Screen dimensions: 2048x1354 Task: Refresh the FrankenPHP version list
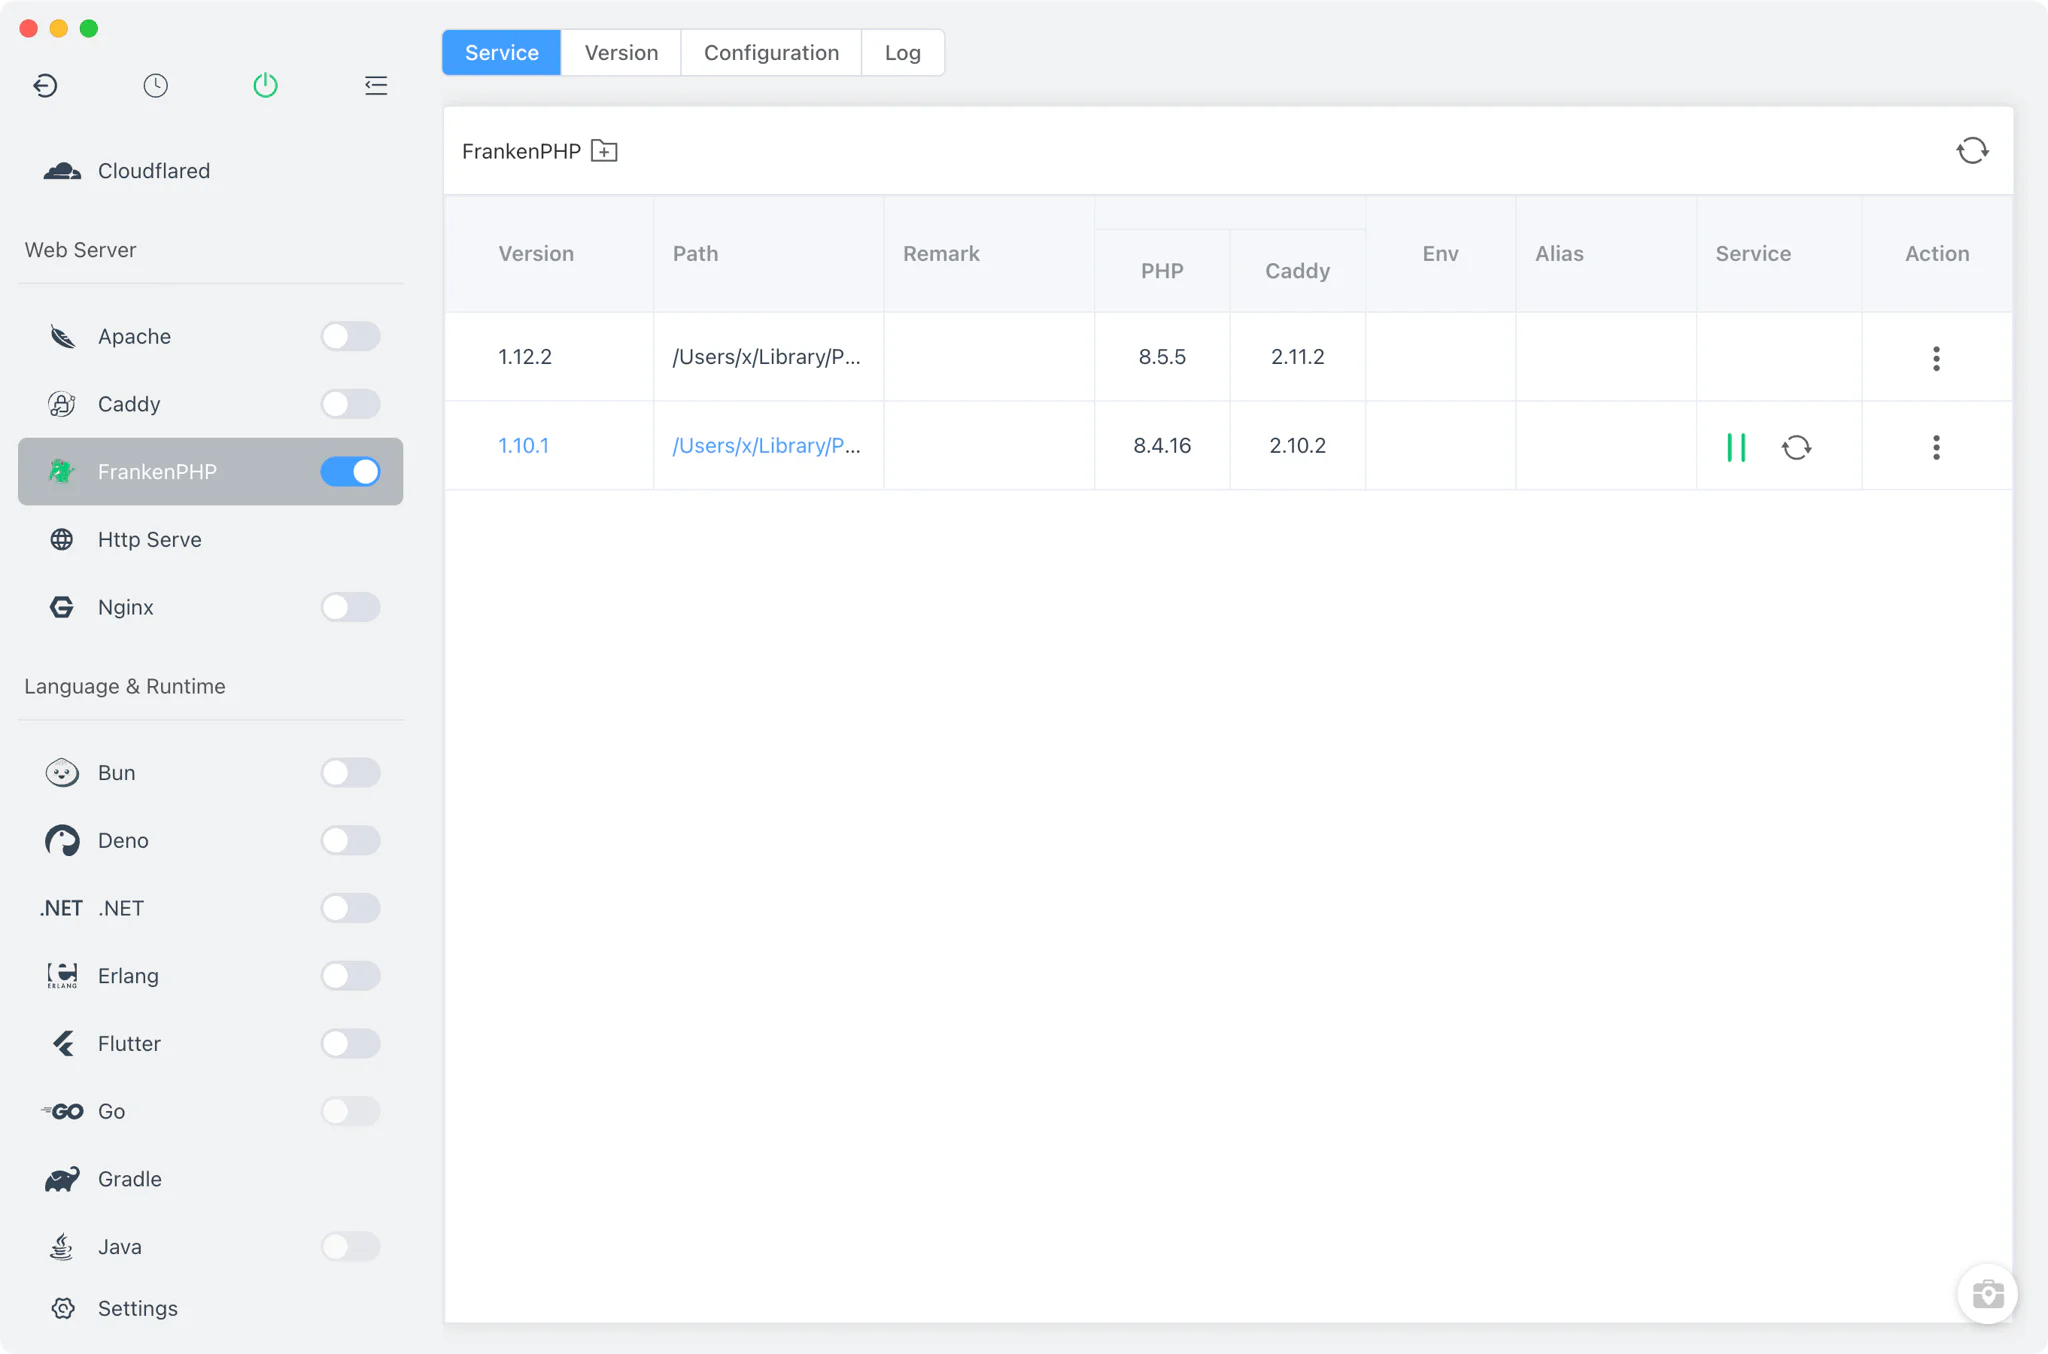click(x=1972, y=151)
